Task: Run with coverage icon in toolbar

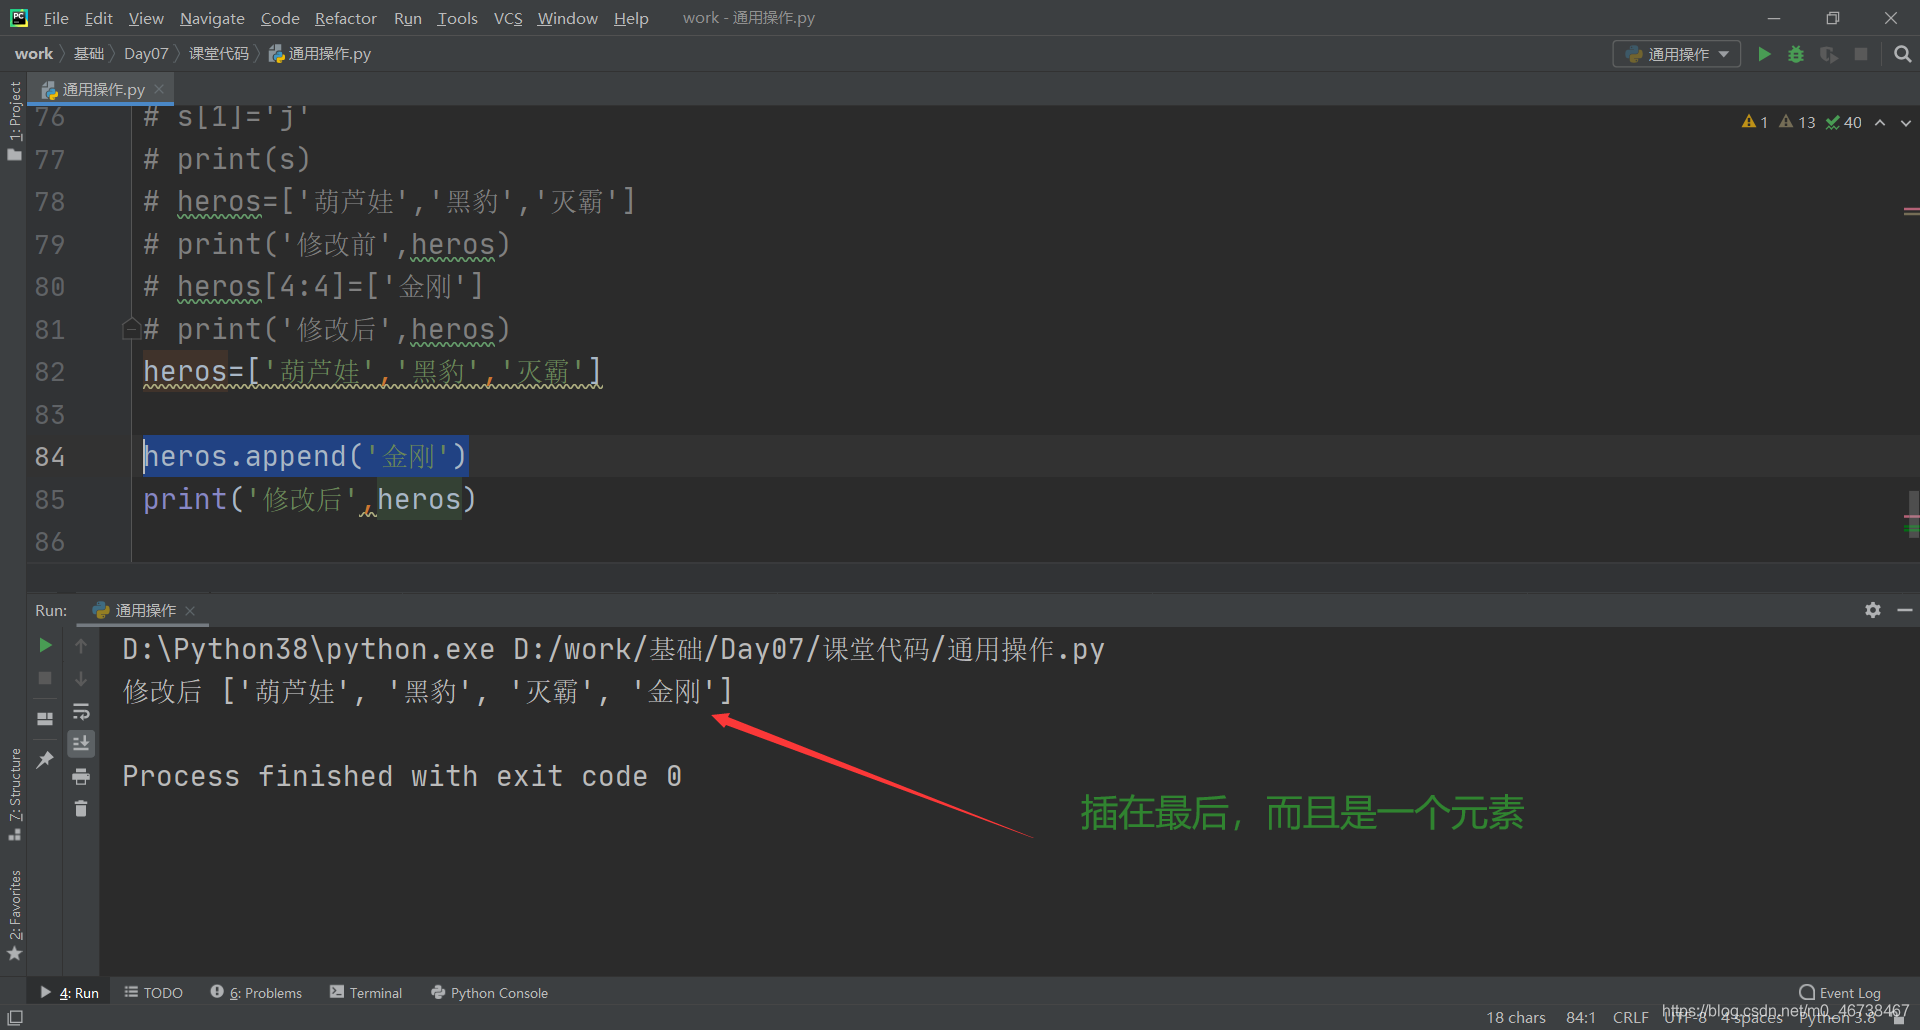Action: pos(1828,54)
